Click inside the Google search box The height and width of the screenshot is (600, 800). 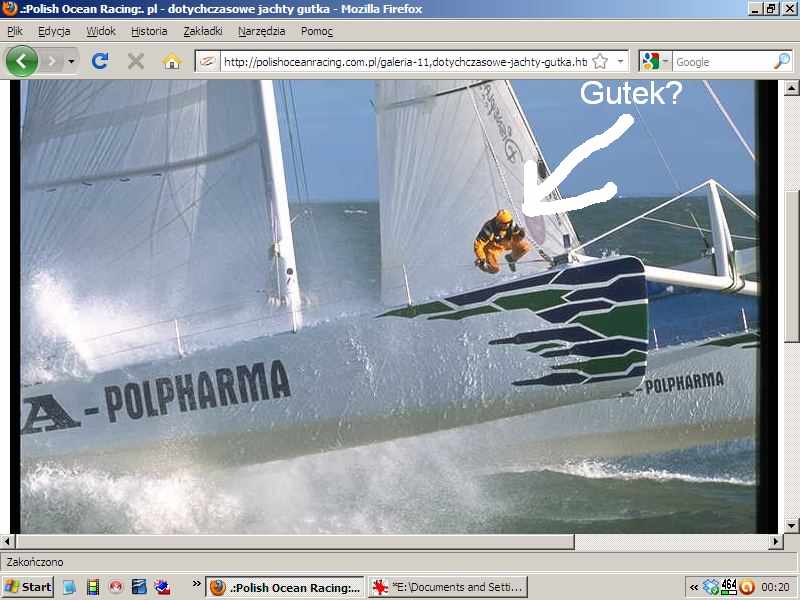pyautogui.click(x=722, y=62)
